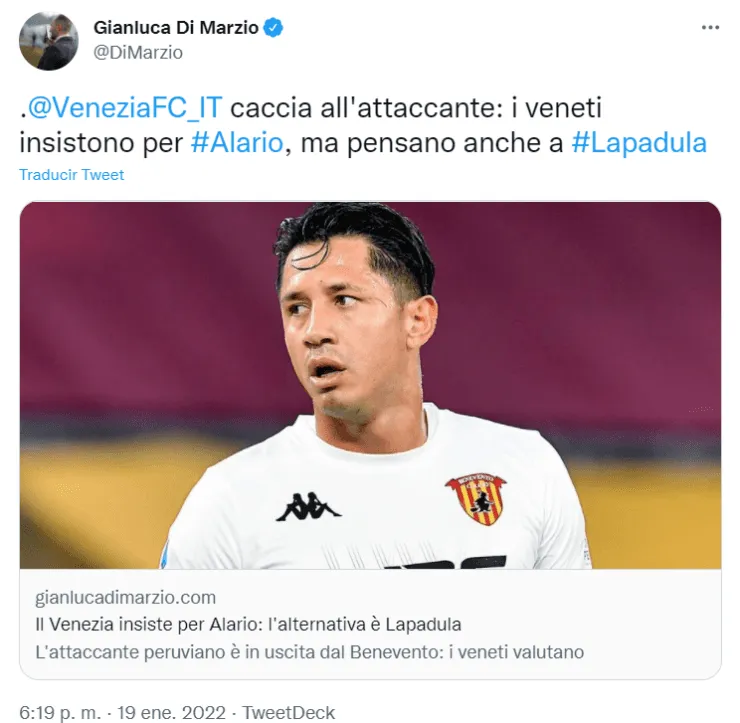Screen dimensions: 740x723
Task: Click the gianlucadimarzio.com domain label
Action: pyautogui.click(x=126, y=597)
